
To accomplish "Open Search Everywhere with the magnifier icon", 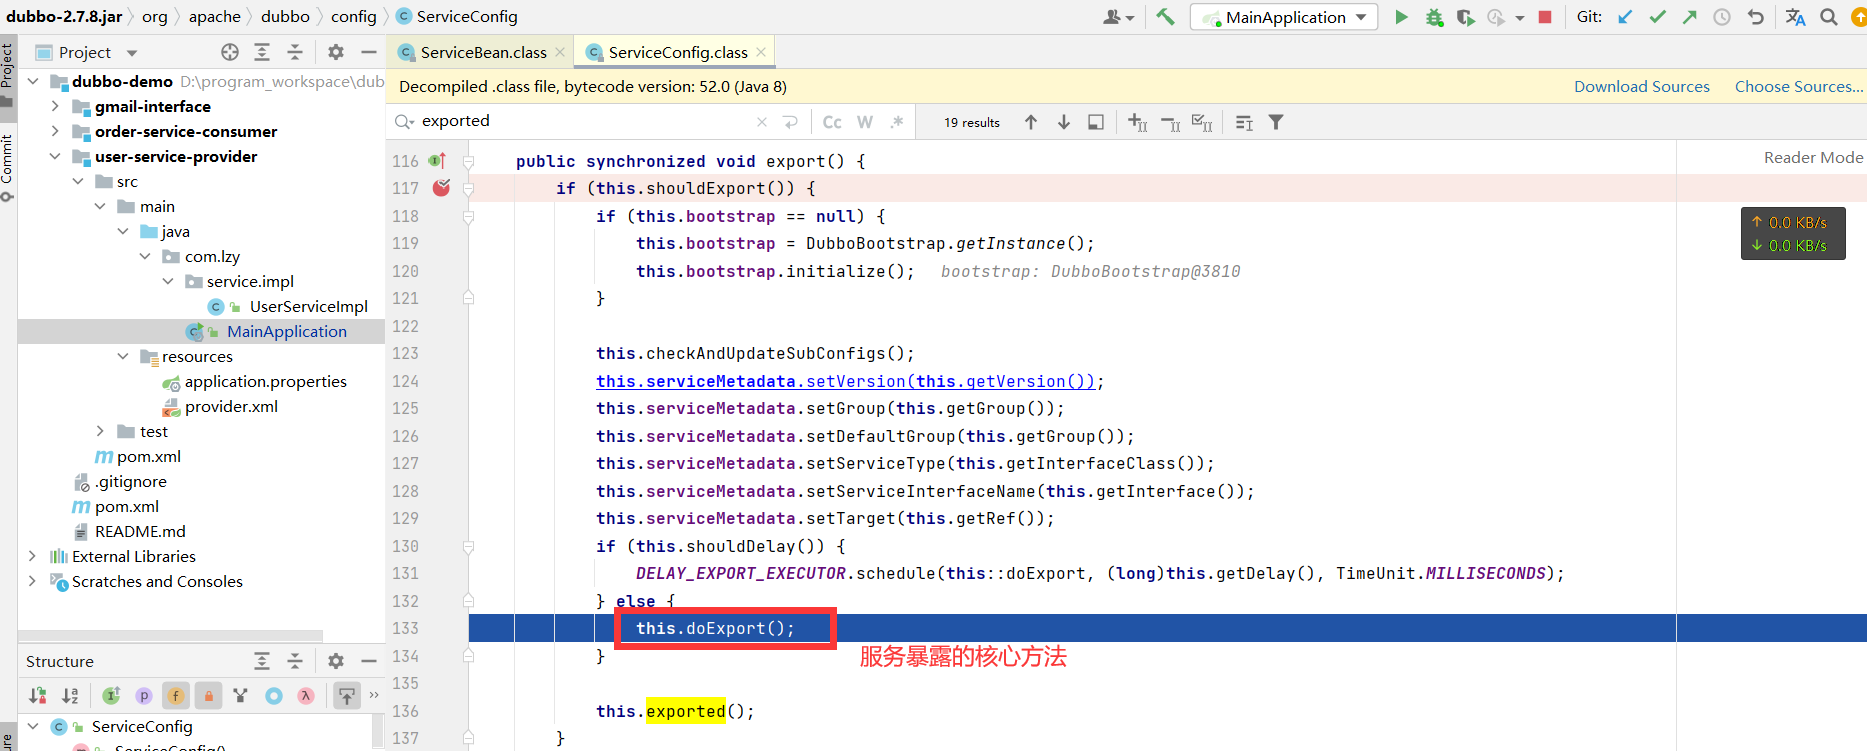I will [x=1829, y=17].
